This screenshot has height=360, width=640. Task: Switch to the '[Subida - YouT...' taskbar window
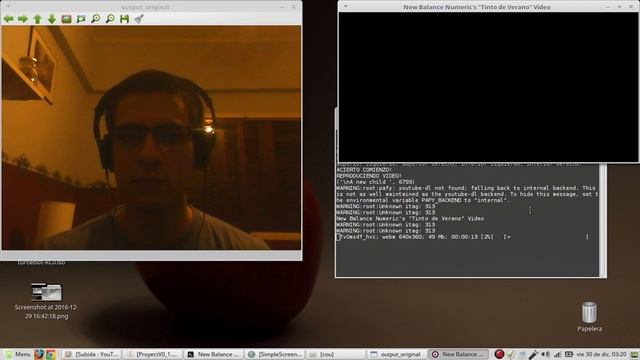(92, 354)
